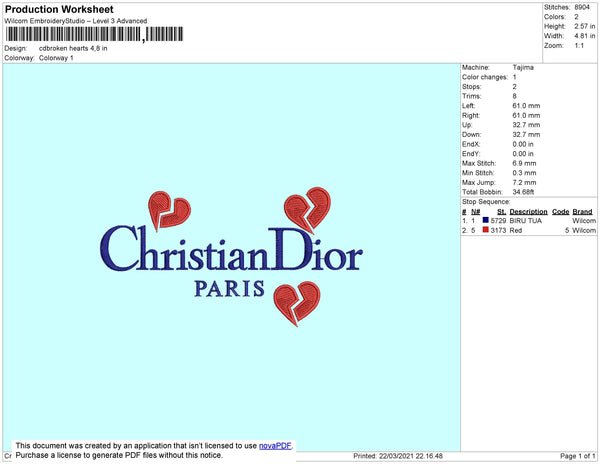Select the bottom broken heart near PARIS
The image size is (600, 464).
[x=297, y=303]
